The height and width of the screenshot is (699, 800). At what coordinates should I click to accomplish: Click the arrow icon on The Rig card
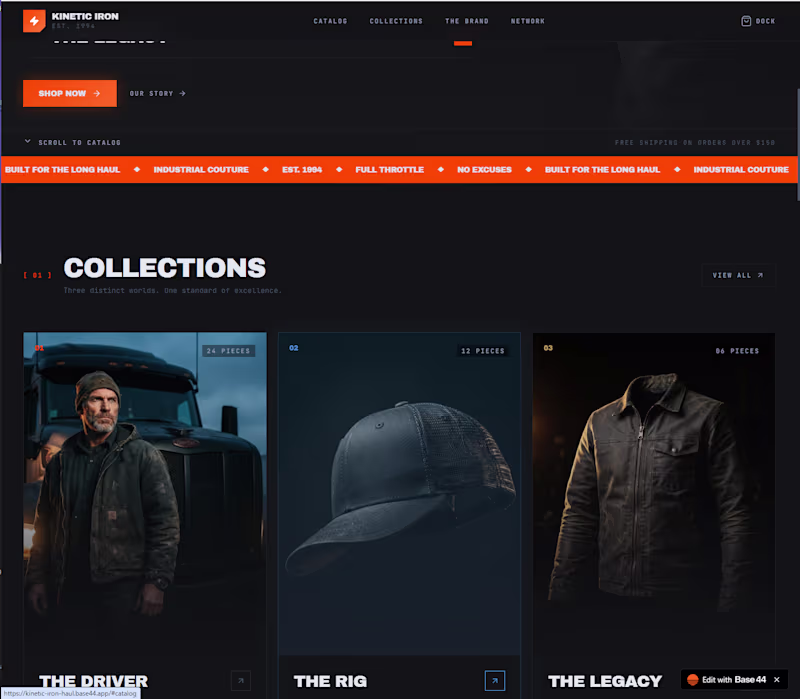coord(494,680)
